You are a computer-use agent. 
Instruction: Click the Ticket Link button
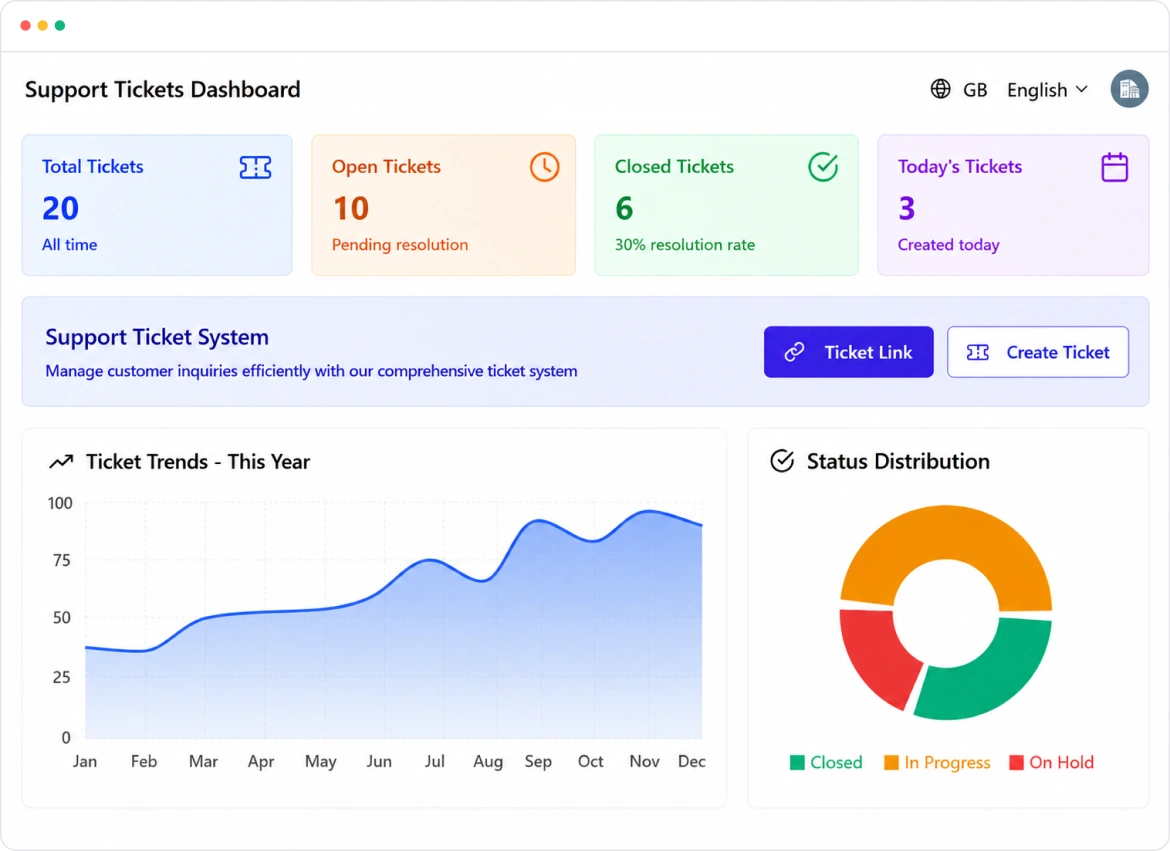point(848,352)
